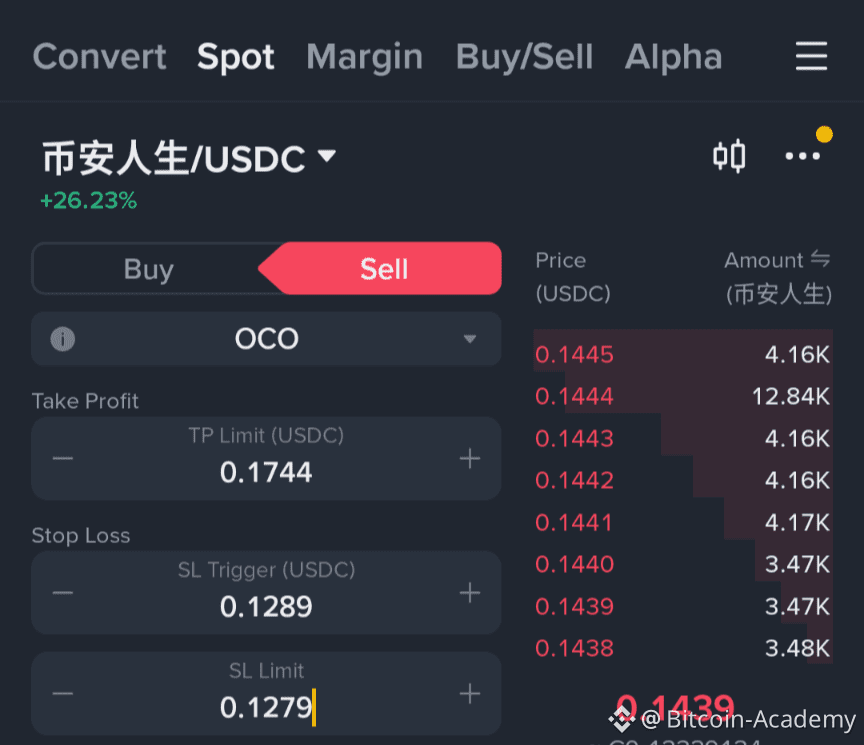
Task: Increase TP Limit with plus icon
Action: coord(469,458)
